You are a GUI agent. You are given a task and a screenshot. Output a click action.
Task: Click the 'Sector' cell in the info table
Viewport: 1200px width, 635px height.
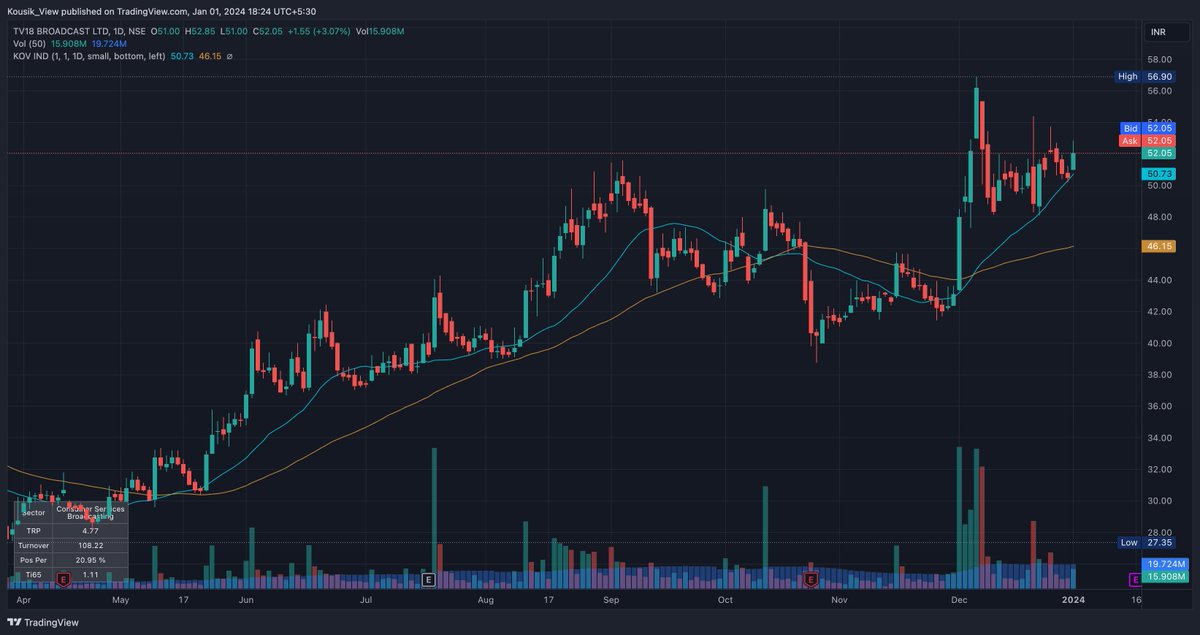(33, 511)
